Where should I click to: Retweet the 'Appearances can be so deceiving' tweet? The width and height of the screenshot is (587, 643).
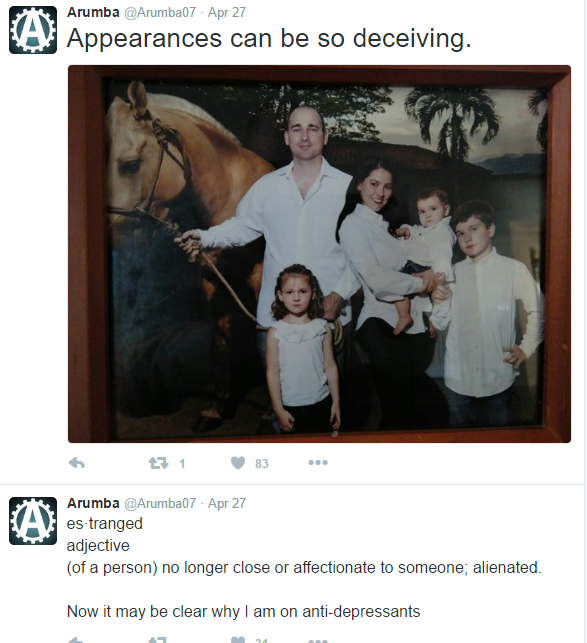pyautogui.click(x=158, y=463)
